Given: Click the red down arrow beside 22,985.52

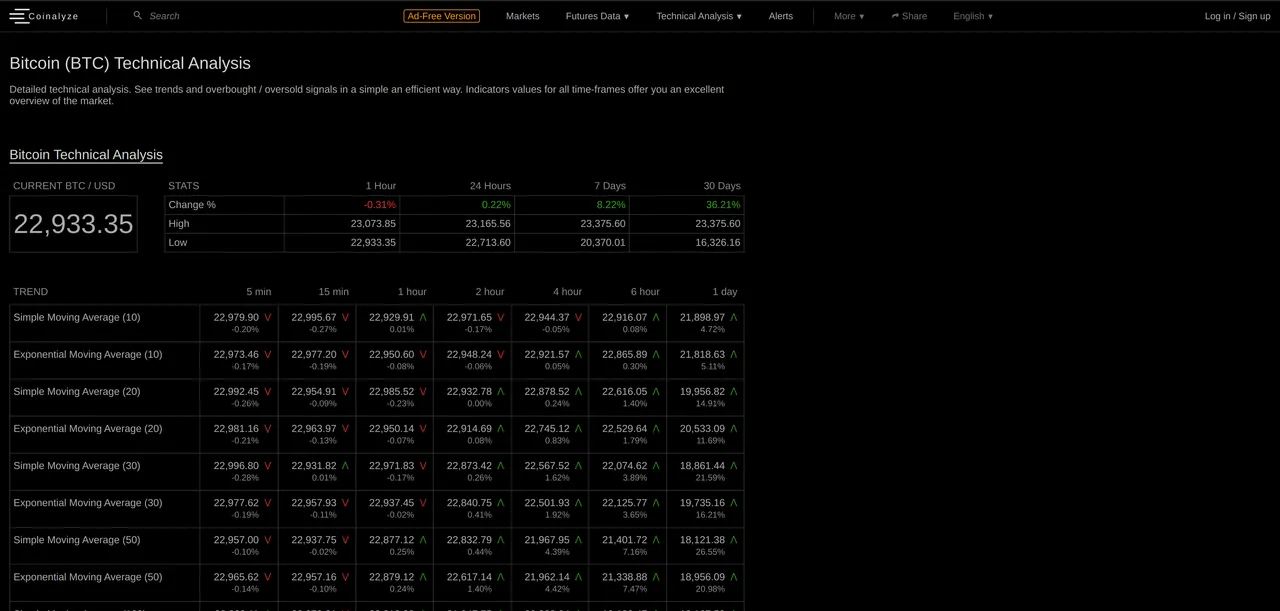Looking at the screenshot, I should click(x=423, y=392).
